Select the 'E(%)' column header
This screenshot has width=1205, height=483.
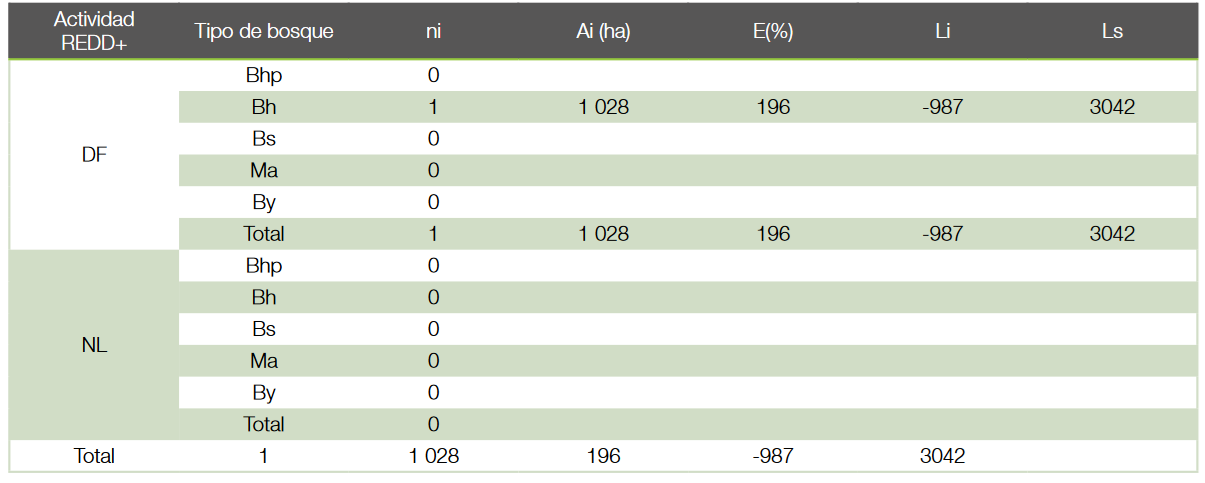tap(773, 31)
